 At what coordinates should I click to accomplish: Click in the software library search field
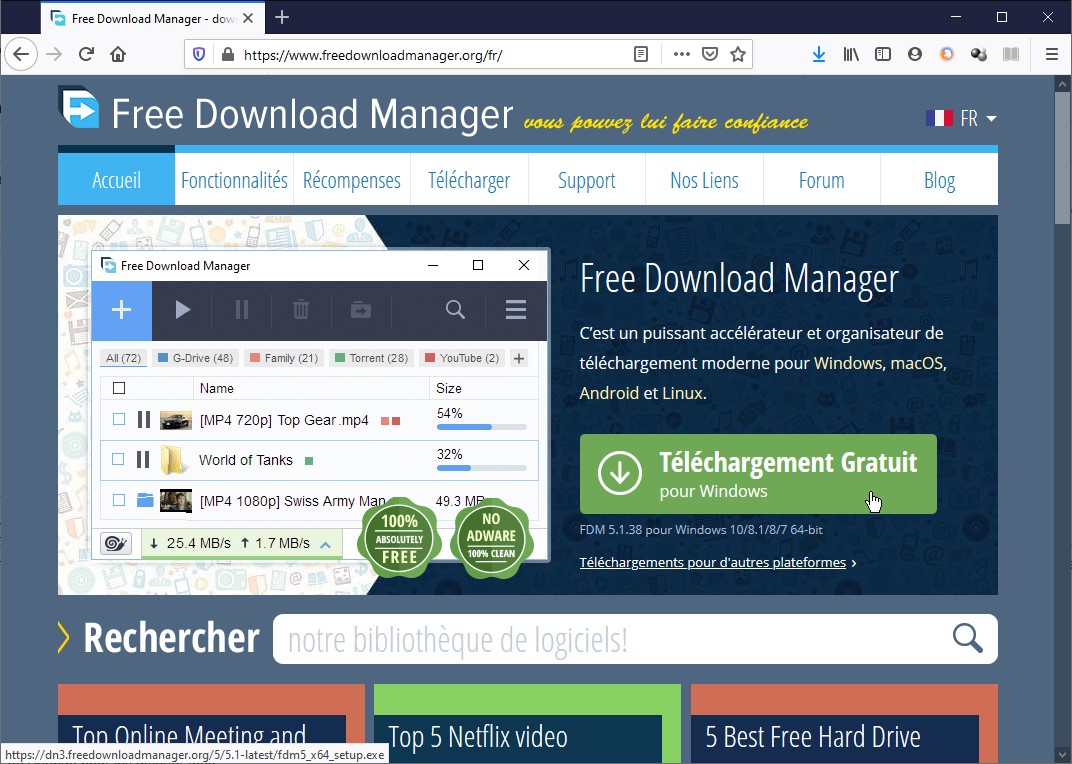point(610,639)
